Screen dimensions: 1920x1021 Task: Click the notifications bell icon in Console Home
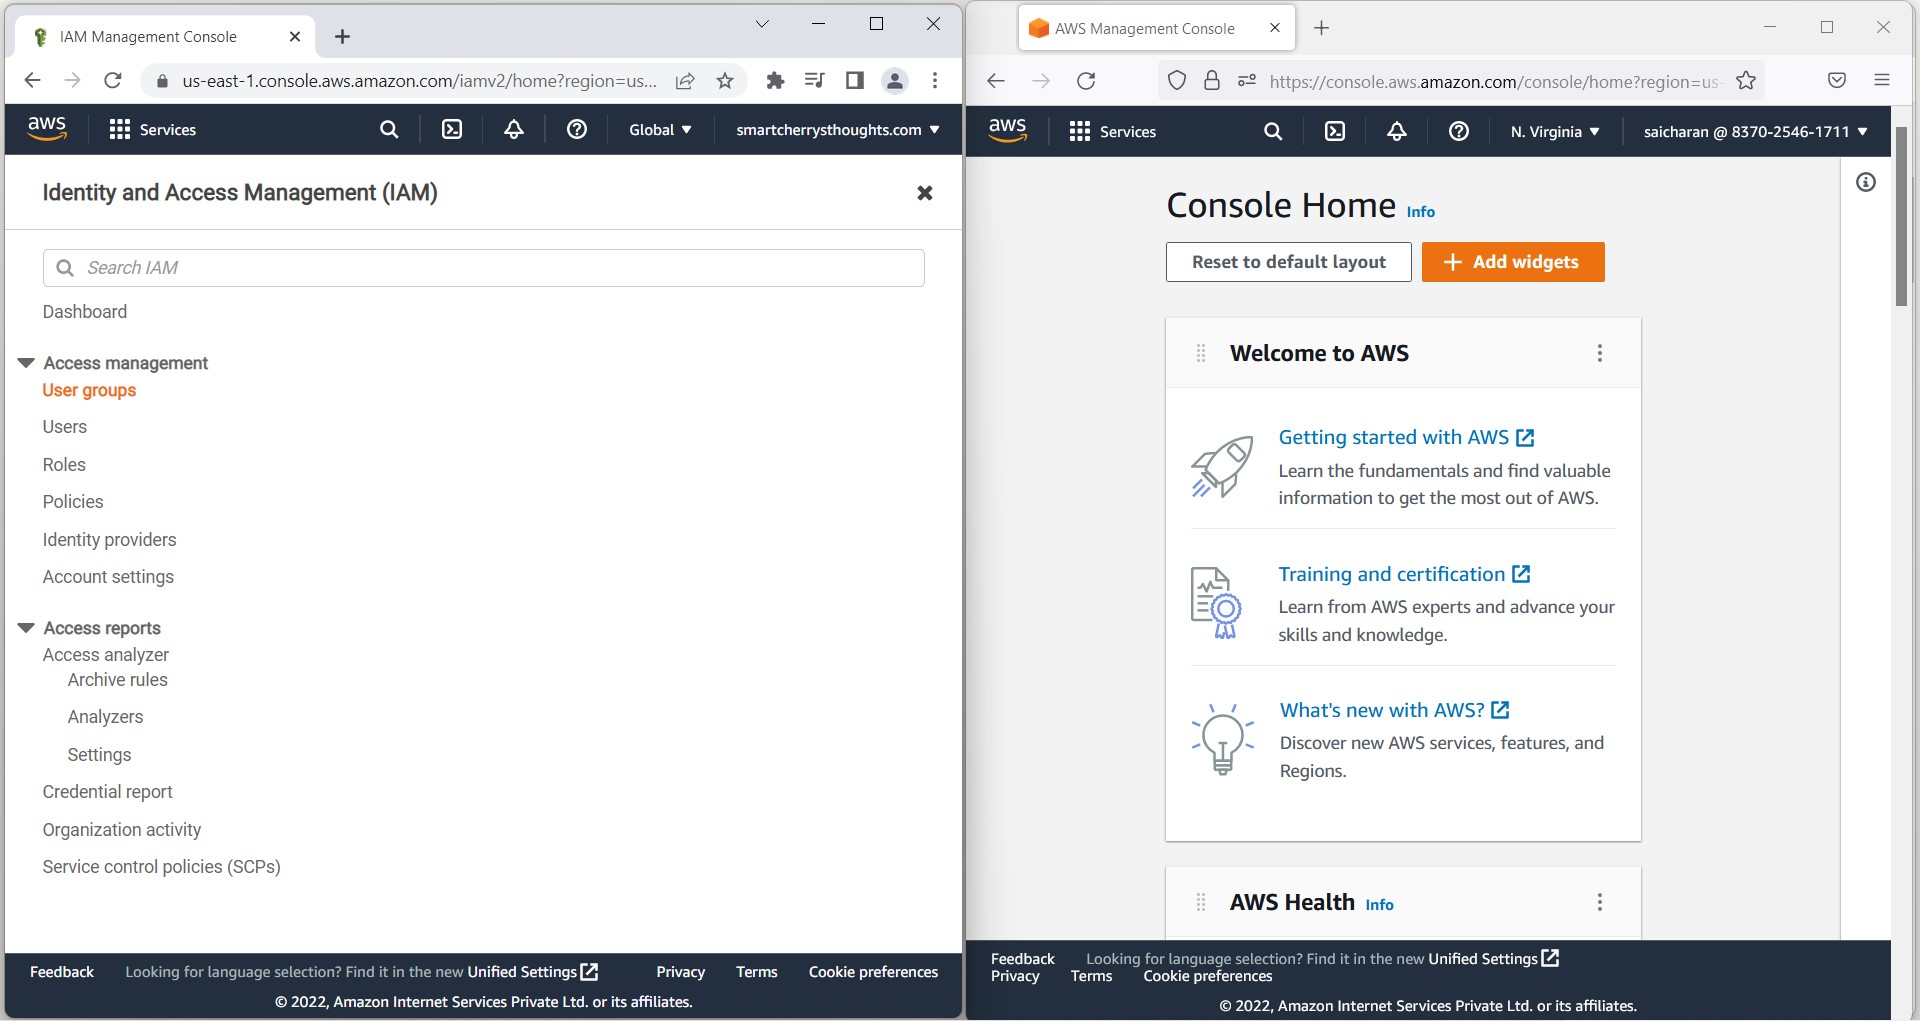point(1396,131)
